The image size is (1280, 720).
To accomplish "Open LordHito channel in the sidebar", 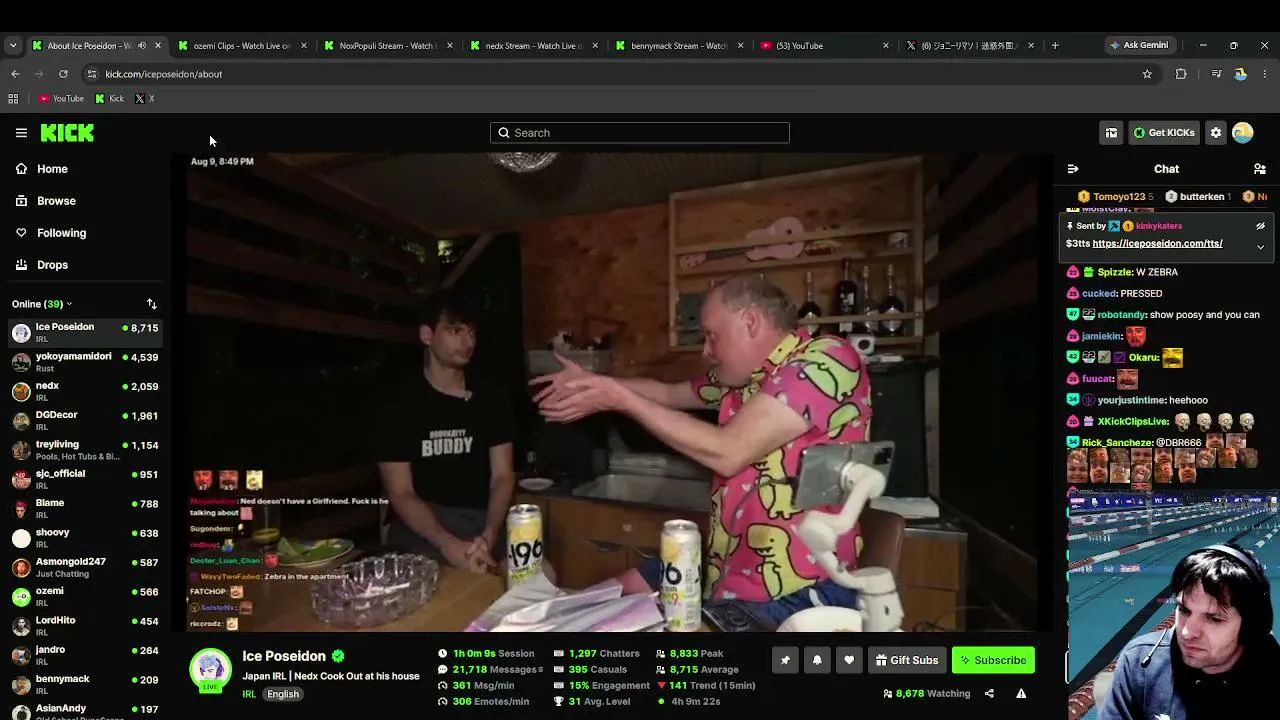I will [x=85, y=626].
